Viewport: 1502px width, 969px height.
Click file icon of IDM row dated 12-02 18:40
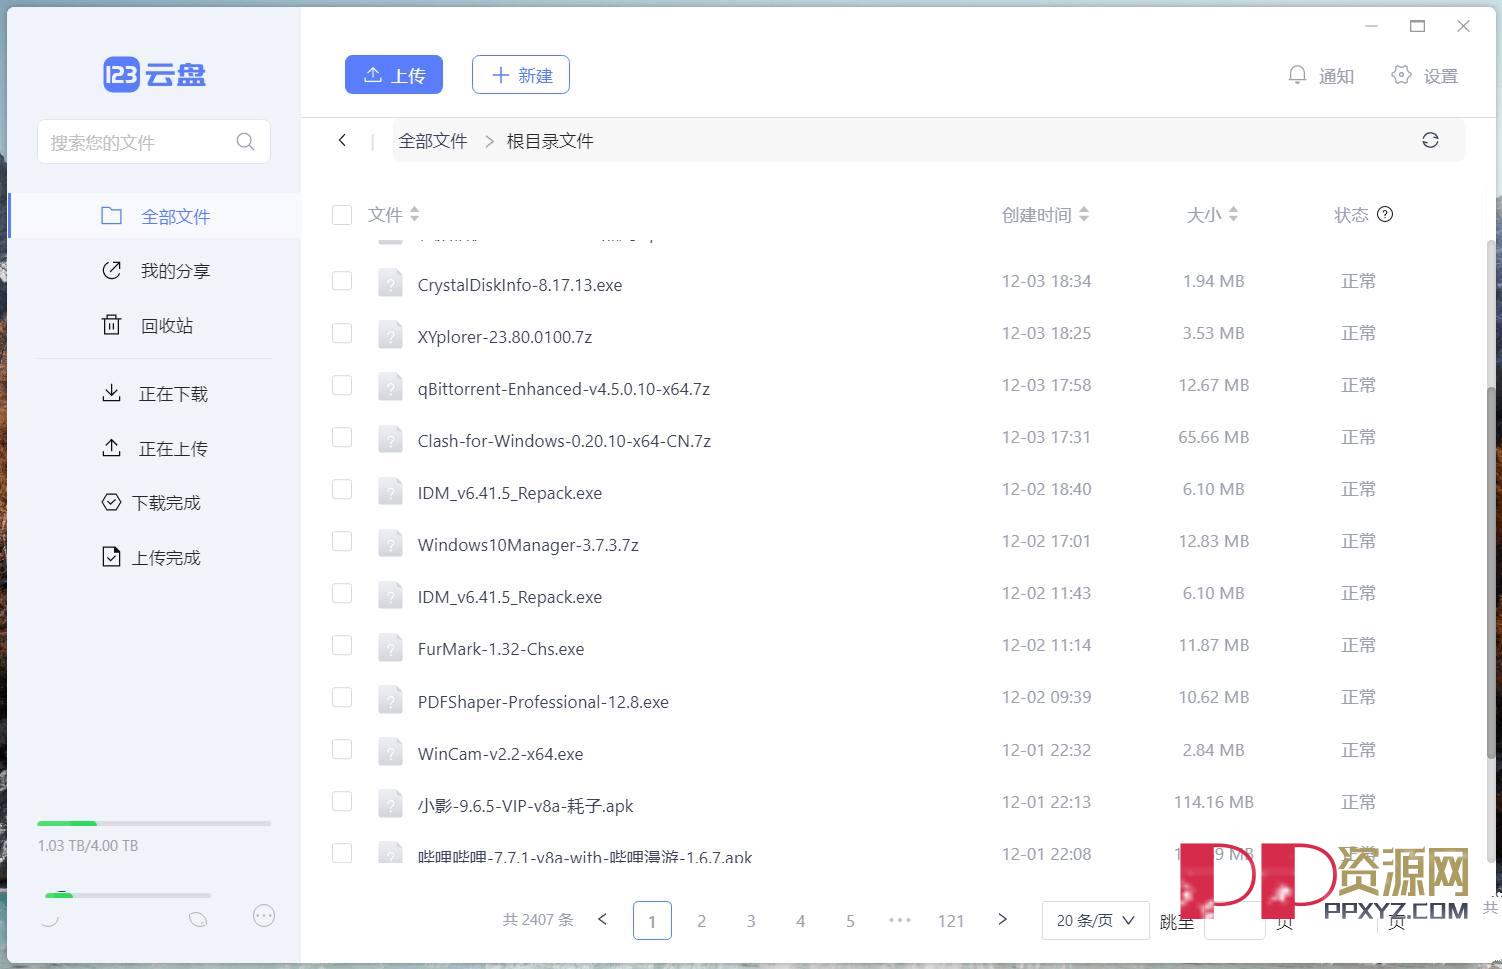(x=390, y=492)
